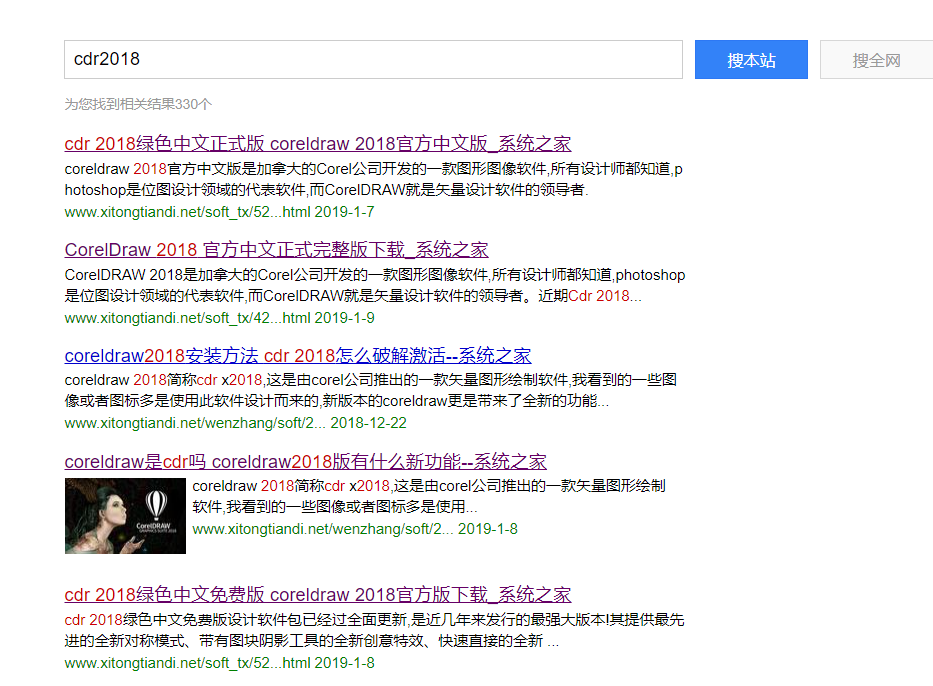Click URL wenzhang/soft/2... dated 2019-1-8
This screenshot has width=933, height=686.
355,530
